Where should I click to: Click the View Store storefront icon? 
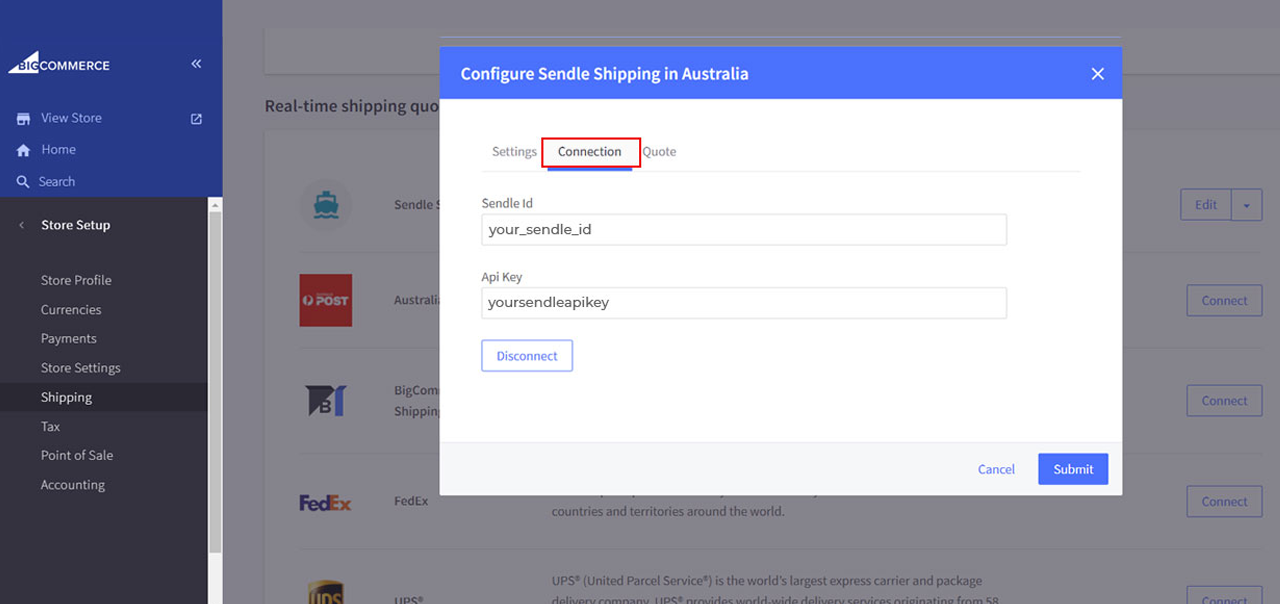[23, 118]
